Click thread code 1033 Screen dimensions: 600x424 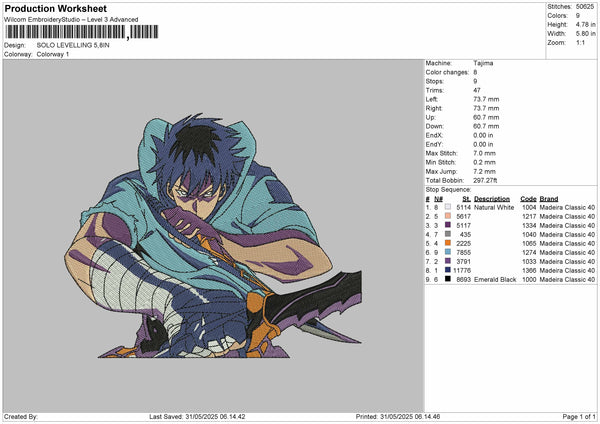(529, 261)
